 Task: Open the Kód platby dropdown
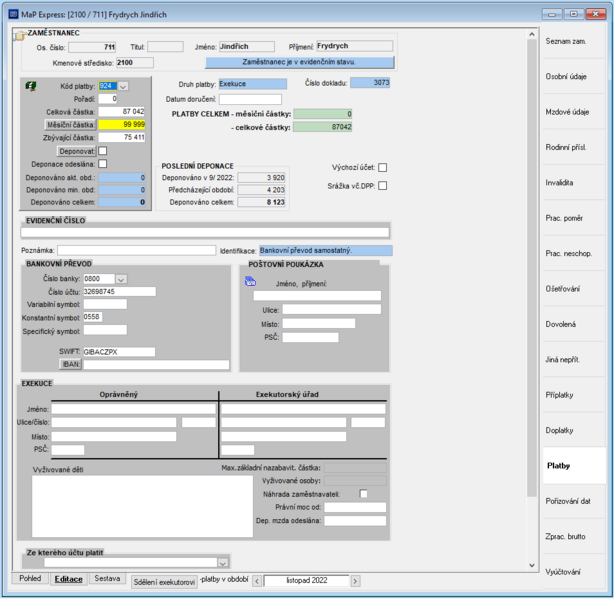(123, 86)
